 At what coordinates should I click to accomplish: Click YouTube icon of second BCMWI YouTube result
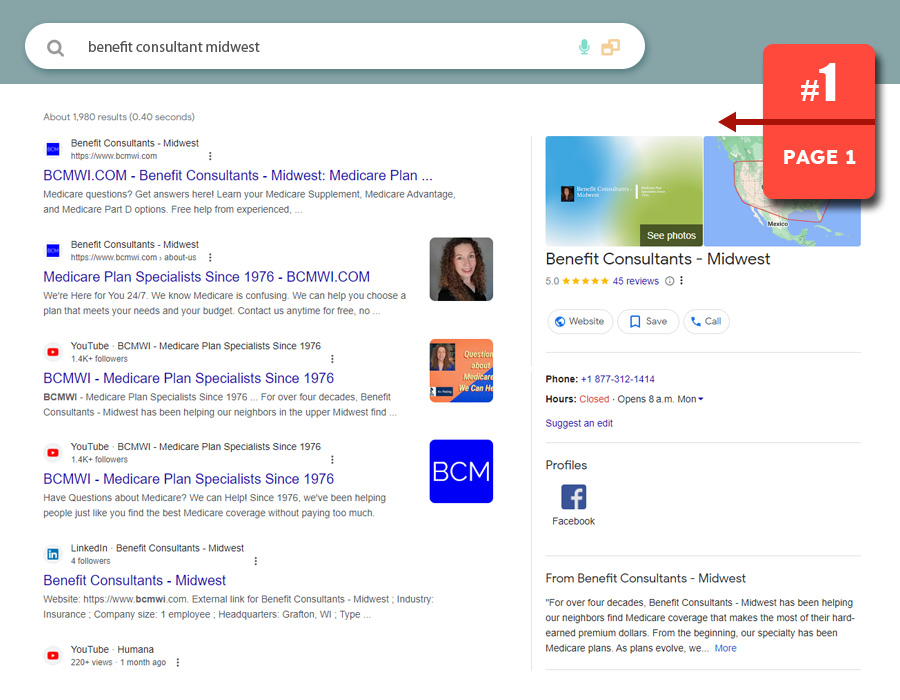coord(53,453)
